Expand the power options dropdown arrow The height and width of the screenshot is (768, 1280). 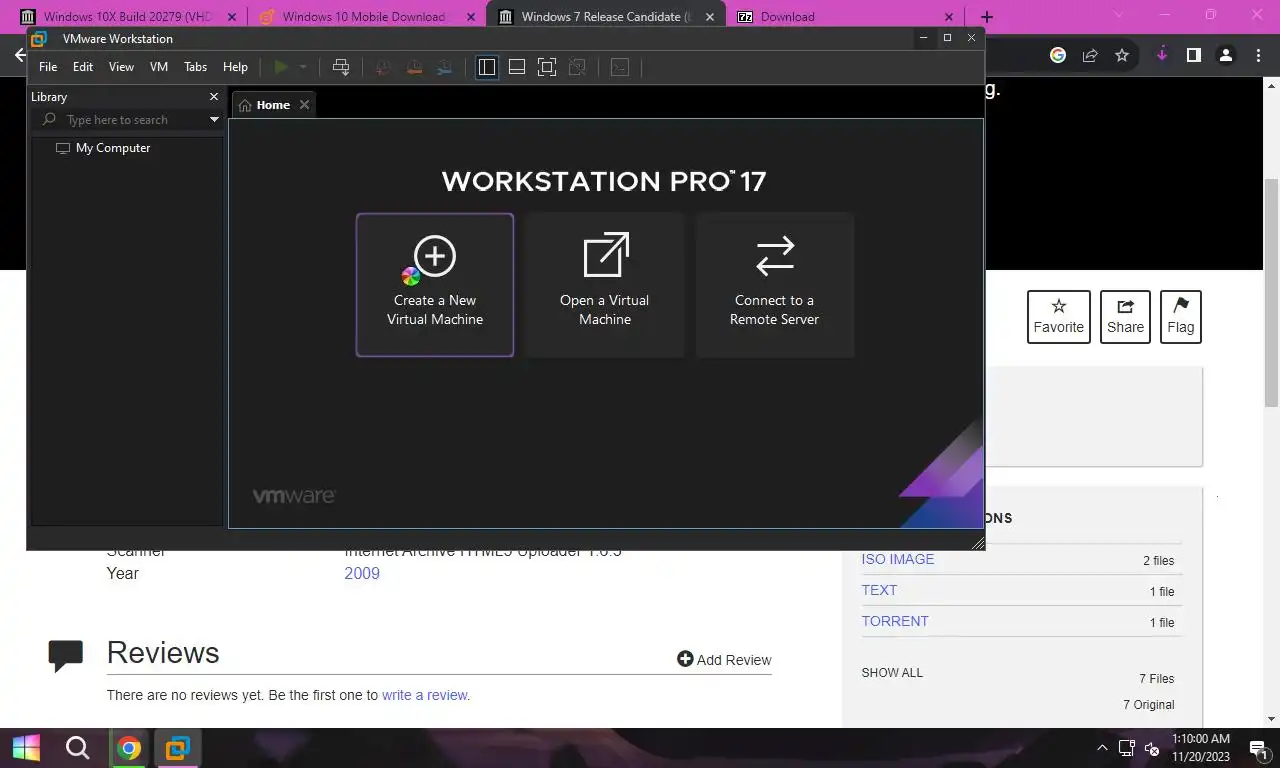pos(303,67)
